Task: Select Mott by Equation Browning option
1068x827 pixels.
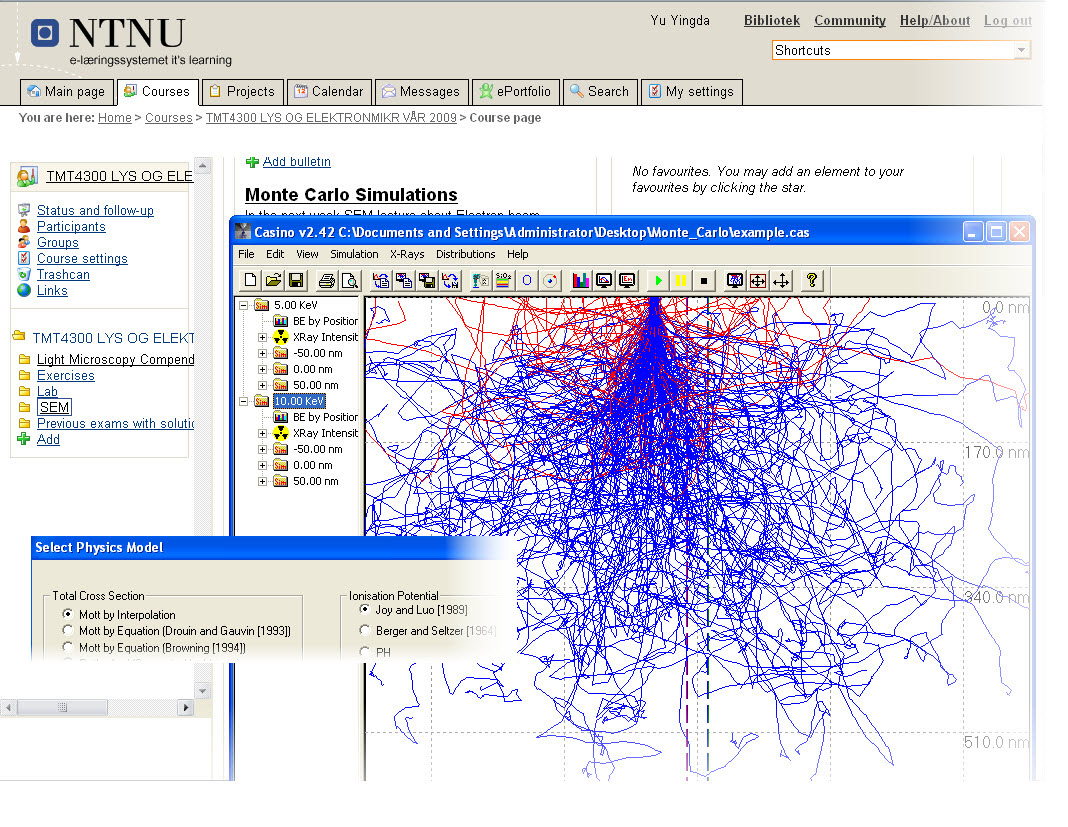Action: coord(67,646)
